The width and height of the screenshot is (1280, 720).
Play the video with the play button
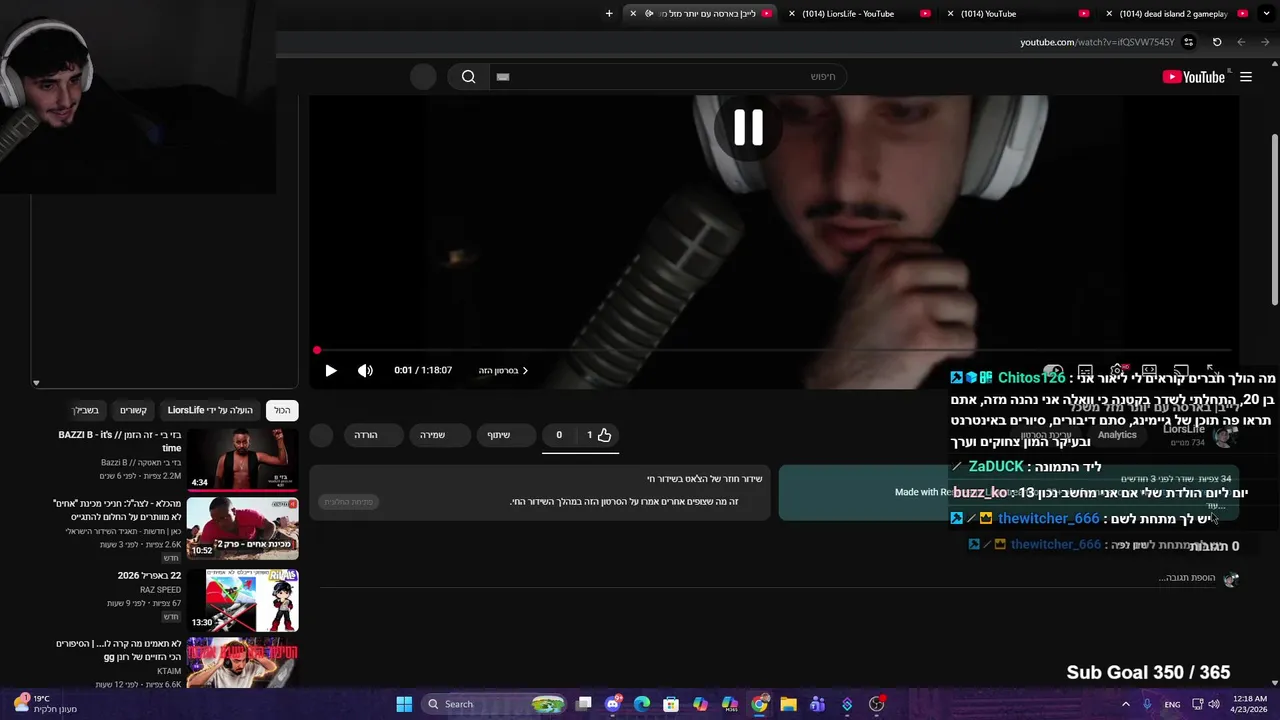coord(331,371)
